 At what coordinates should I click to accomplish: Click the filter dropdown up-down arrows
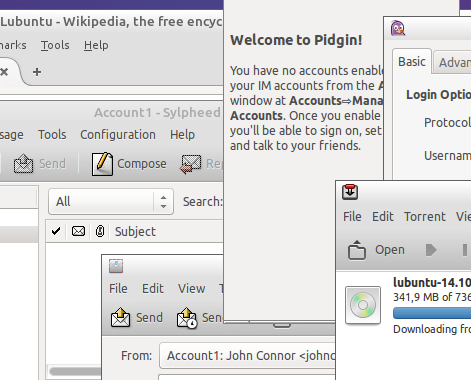[x=163, y=201]
